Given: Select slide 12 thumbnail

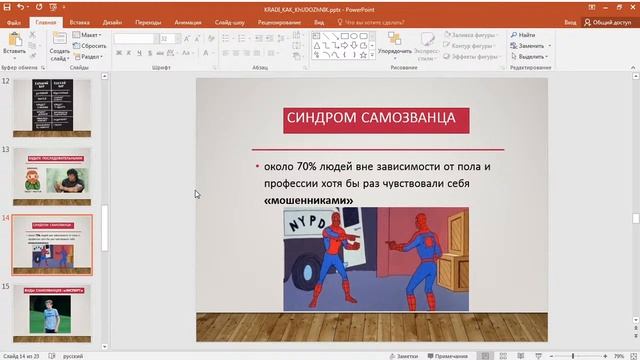Looking at the screenshot, I should tap(52, 108).
